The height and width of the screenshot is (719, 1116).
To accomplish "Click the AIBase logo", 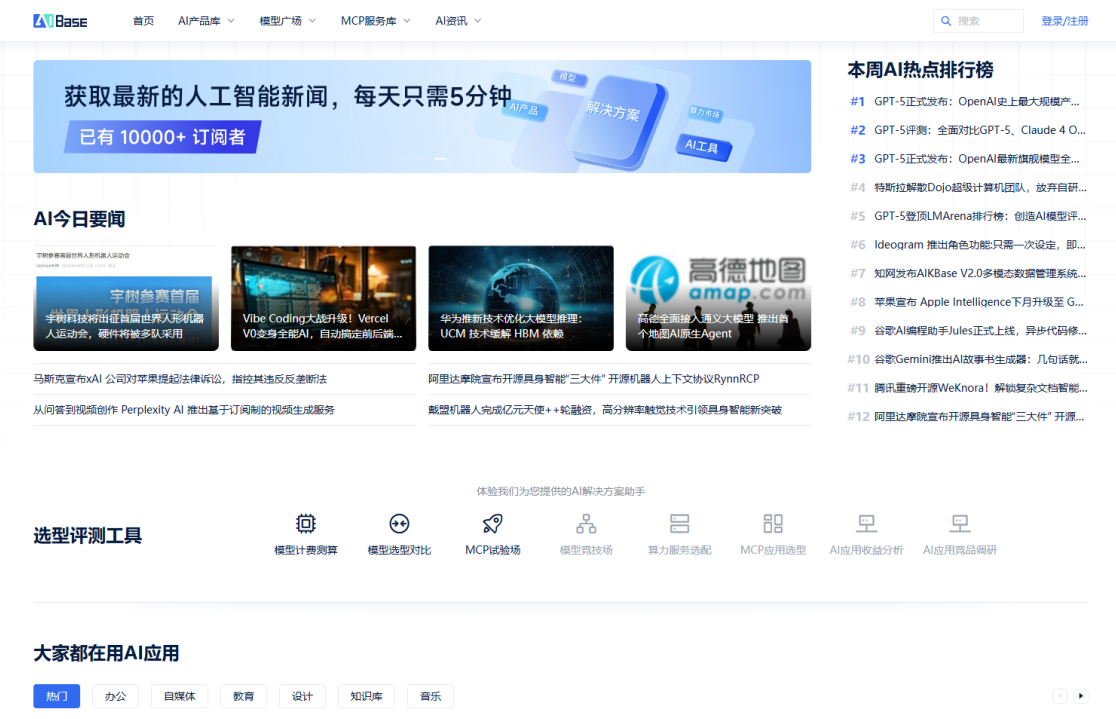I will coord(60,21).
